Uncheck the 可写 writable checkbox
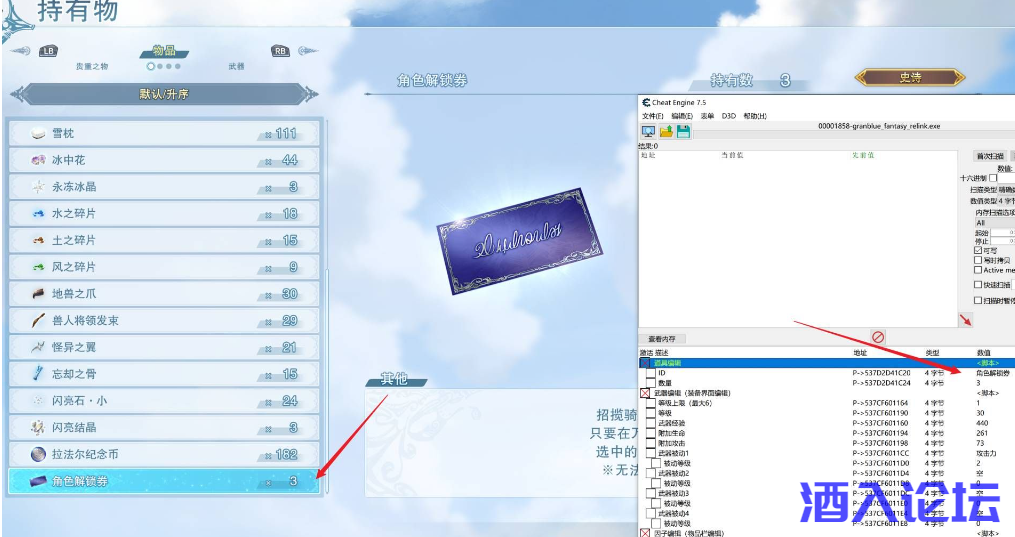Viewport: 1015px width, 537px height. 978,250
